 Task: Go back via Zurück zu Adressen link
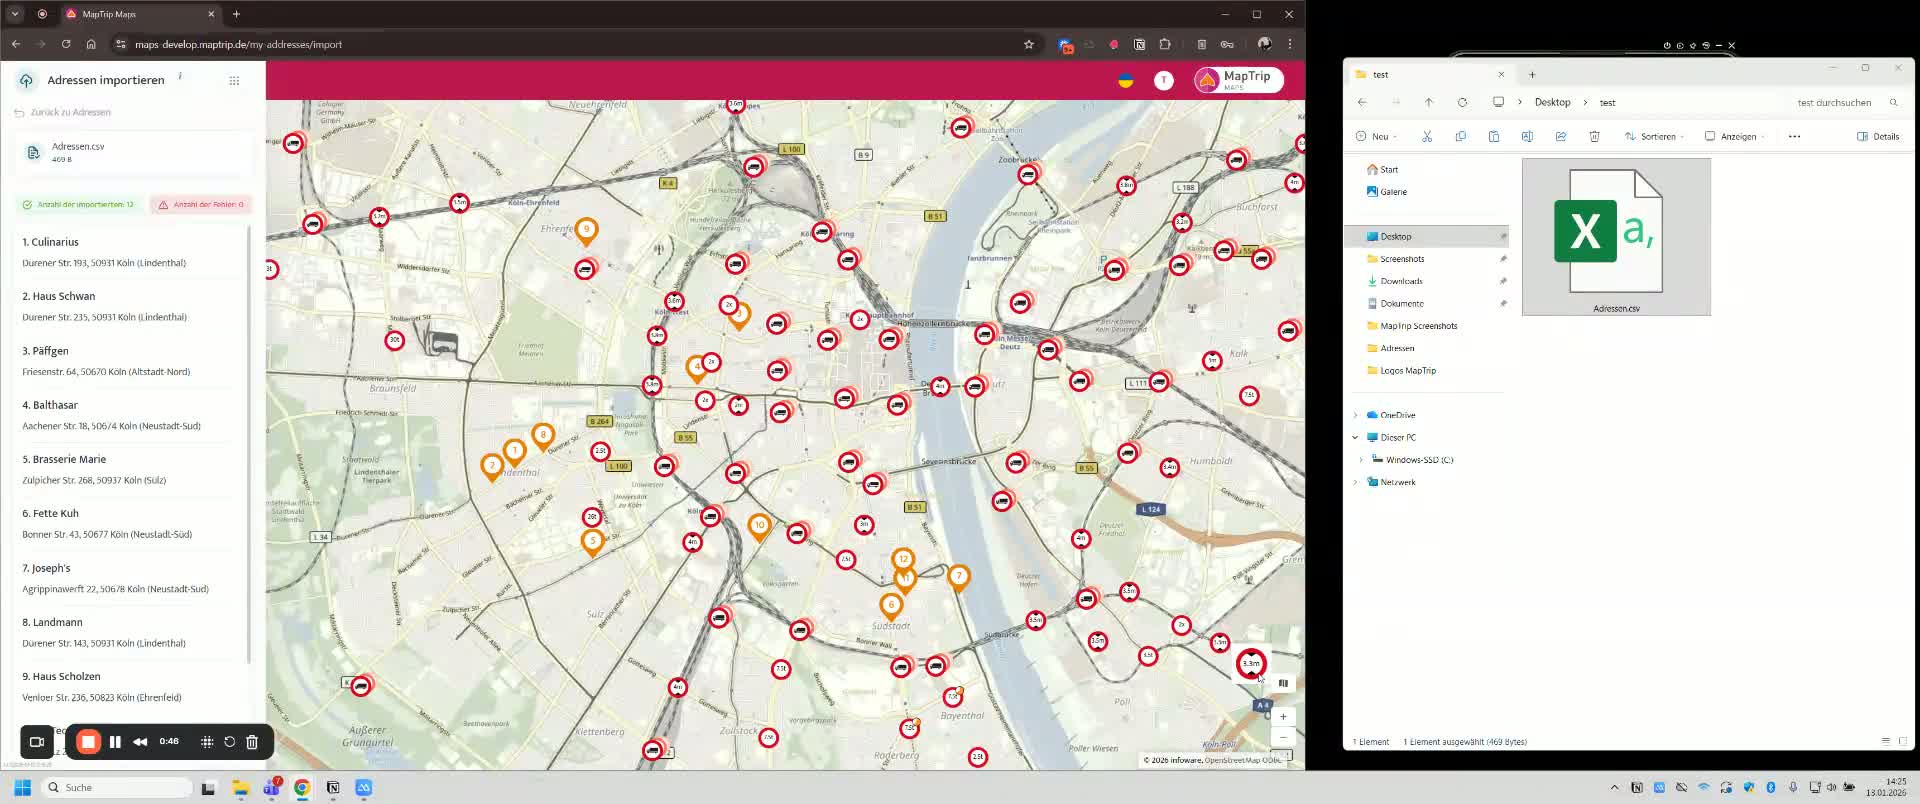62,112
